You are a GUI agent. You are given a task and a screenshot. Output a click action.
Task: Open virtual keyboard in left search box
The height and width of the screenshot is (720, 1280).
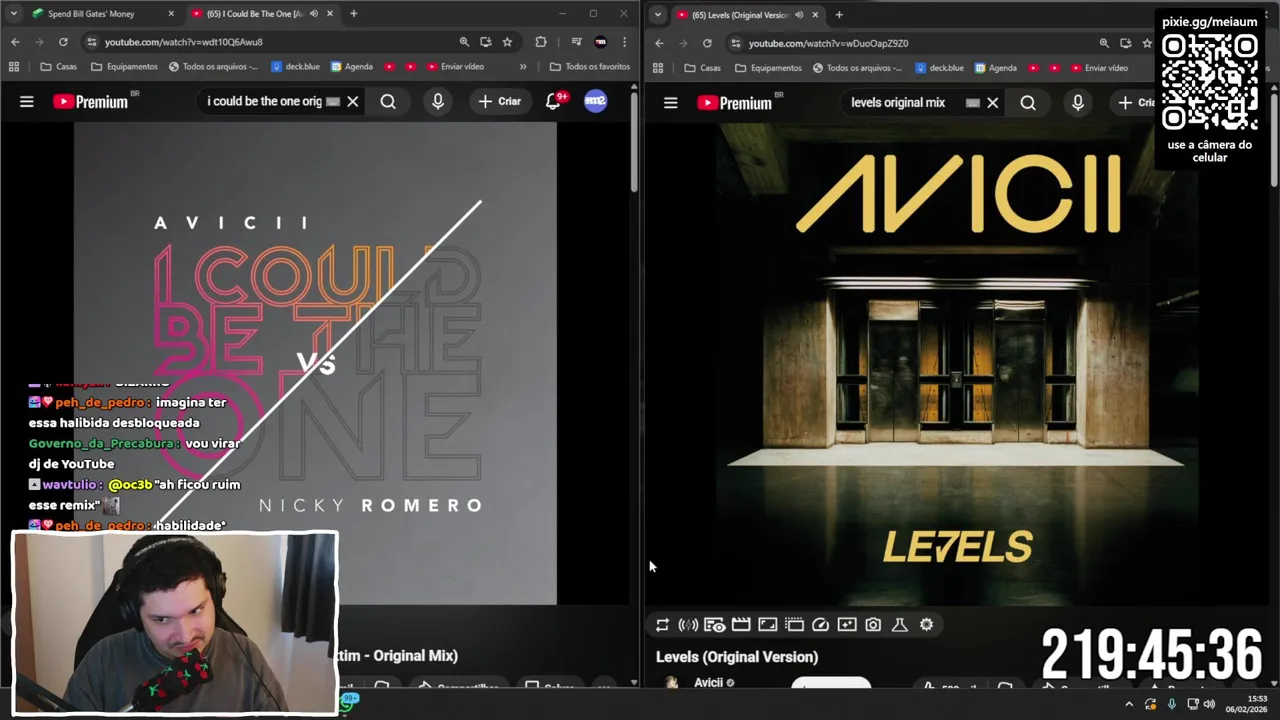coord(333,101)
